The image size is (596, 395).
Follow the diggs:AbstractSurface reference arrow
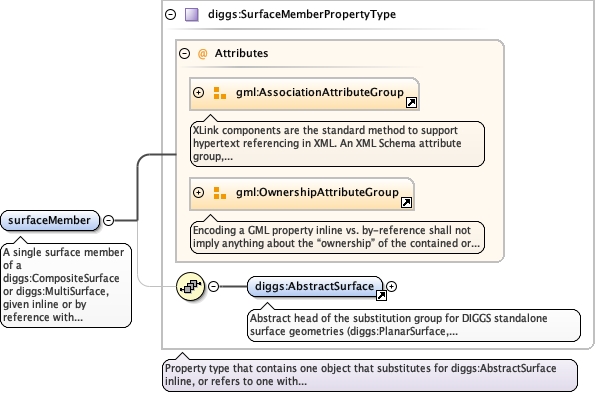[381, 295]
